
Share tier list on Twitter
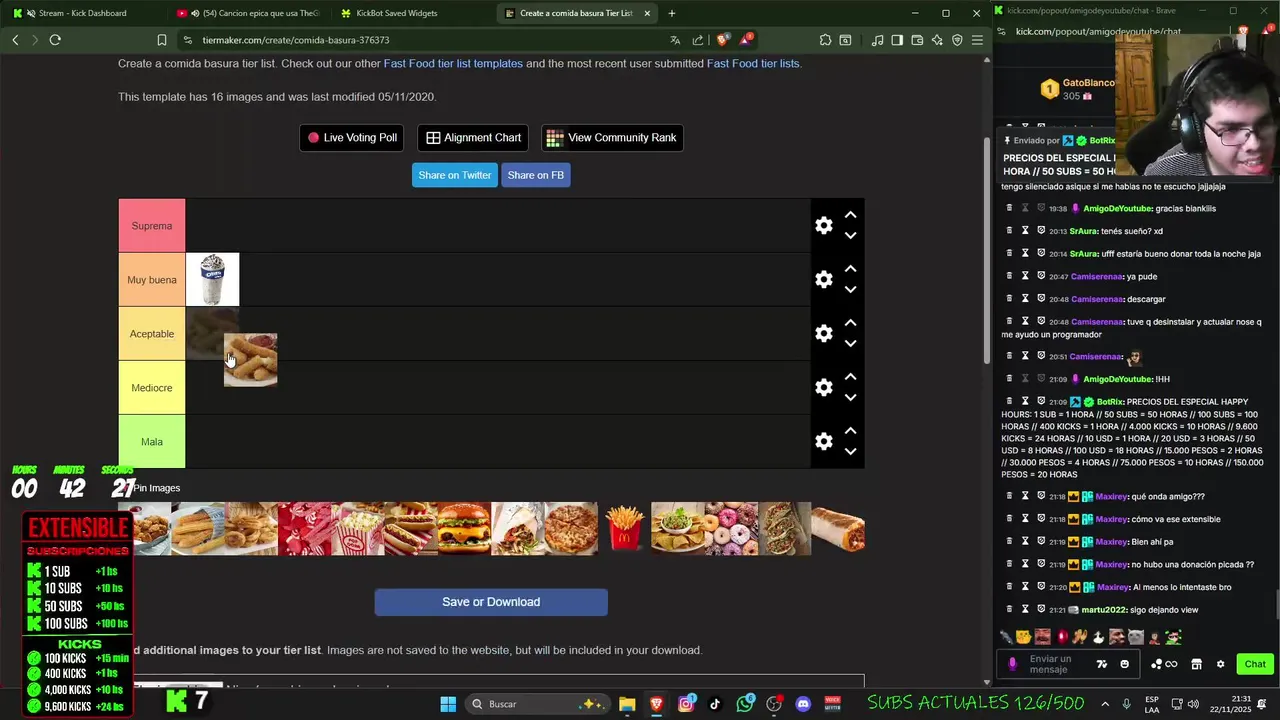tap(454, 175)
